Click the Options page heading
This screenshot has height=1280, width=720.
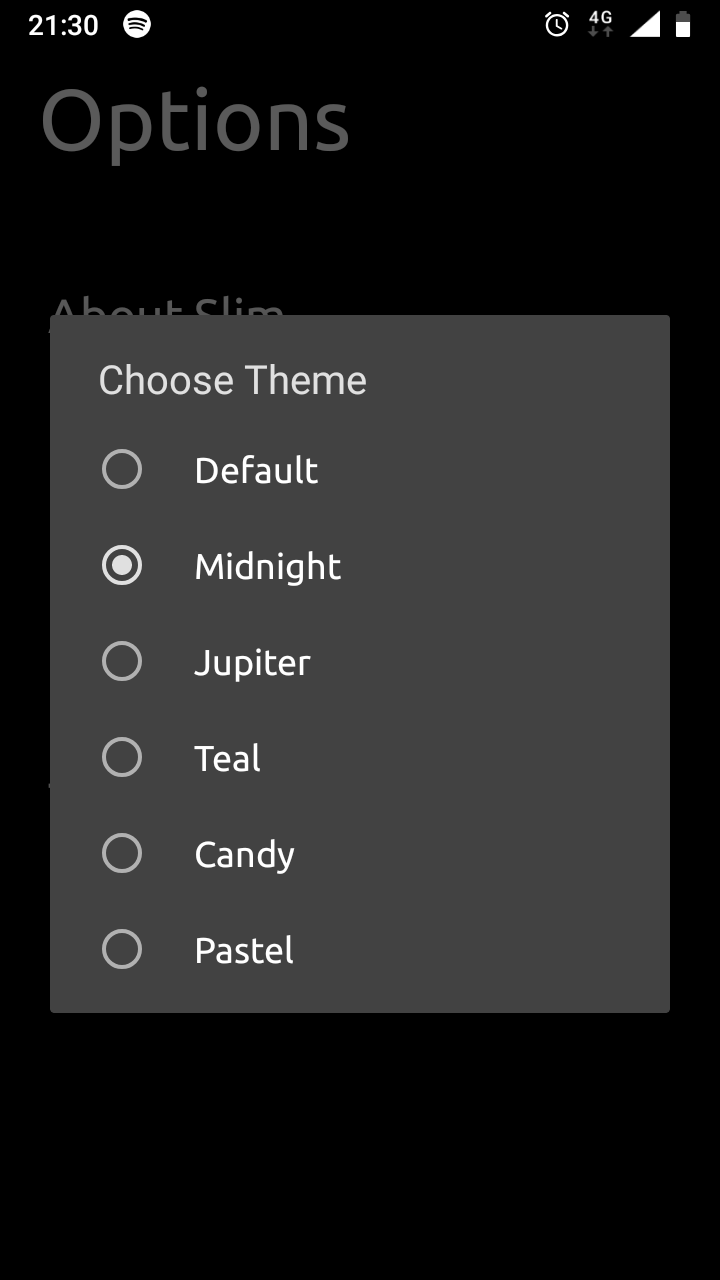195,122
